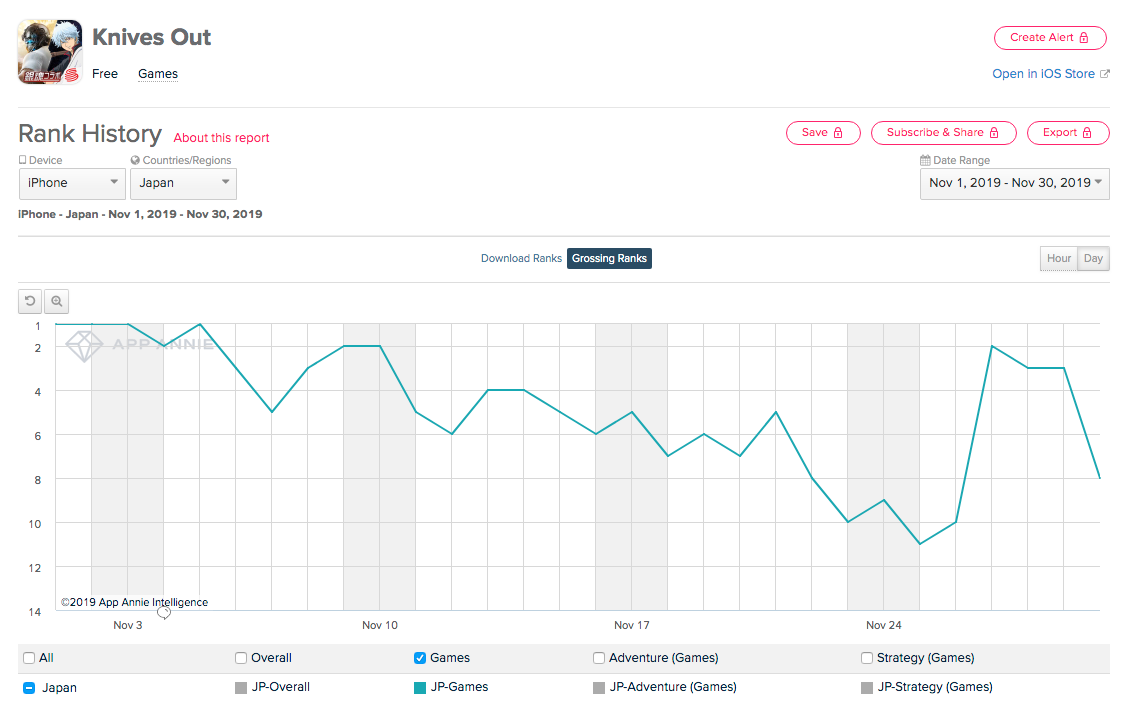This screenshot has height=728, width=1126.
Task: Click the Nov 3 date label on axis
Action: point(128,625)
